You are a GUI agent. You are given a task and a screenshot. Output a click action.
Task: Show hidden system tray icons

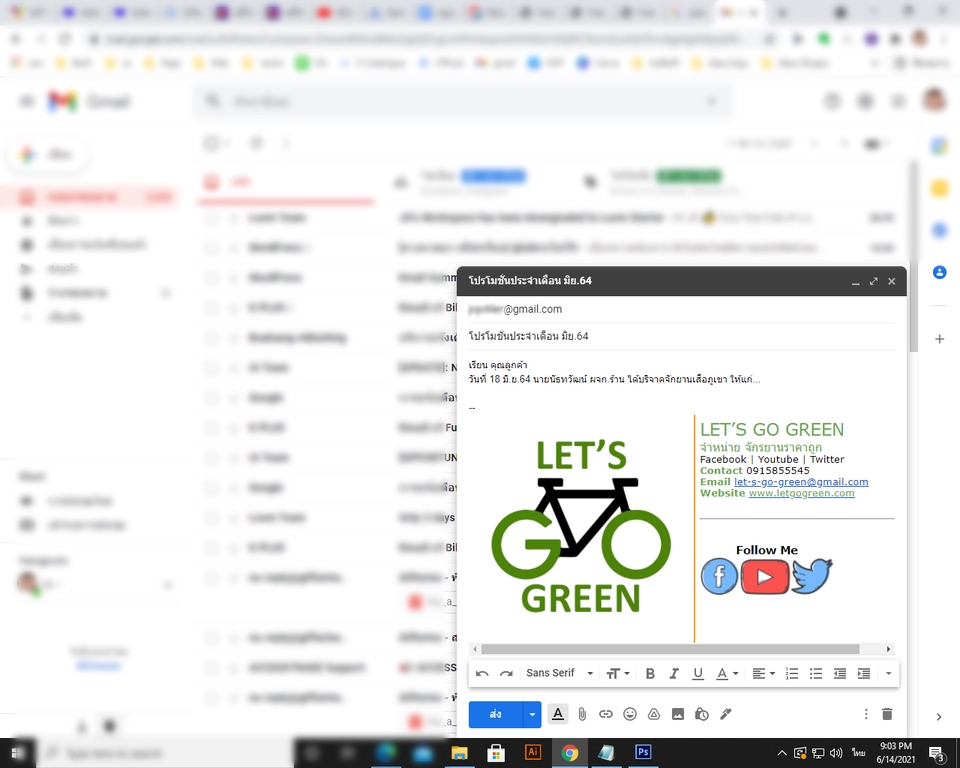(x=782, y=753)
